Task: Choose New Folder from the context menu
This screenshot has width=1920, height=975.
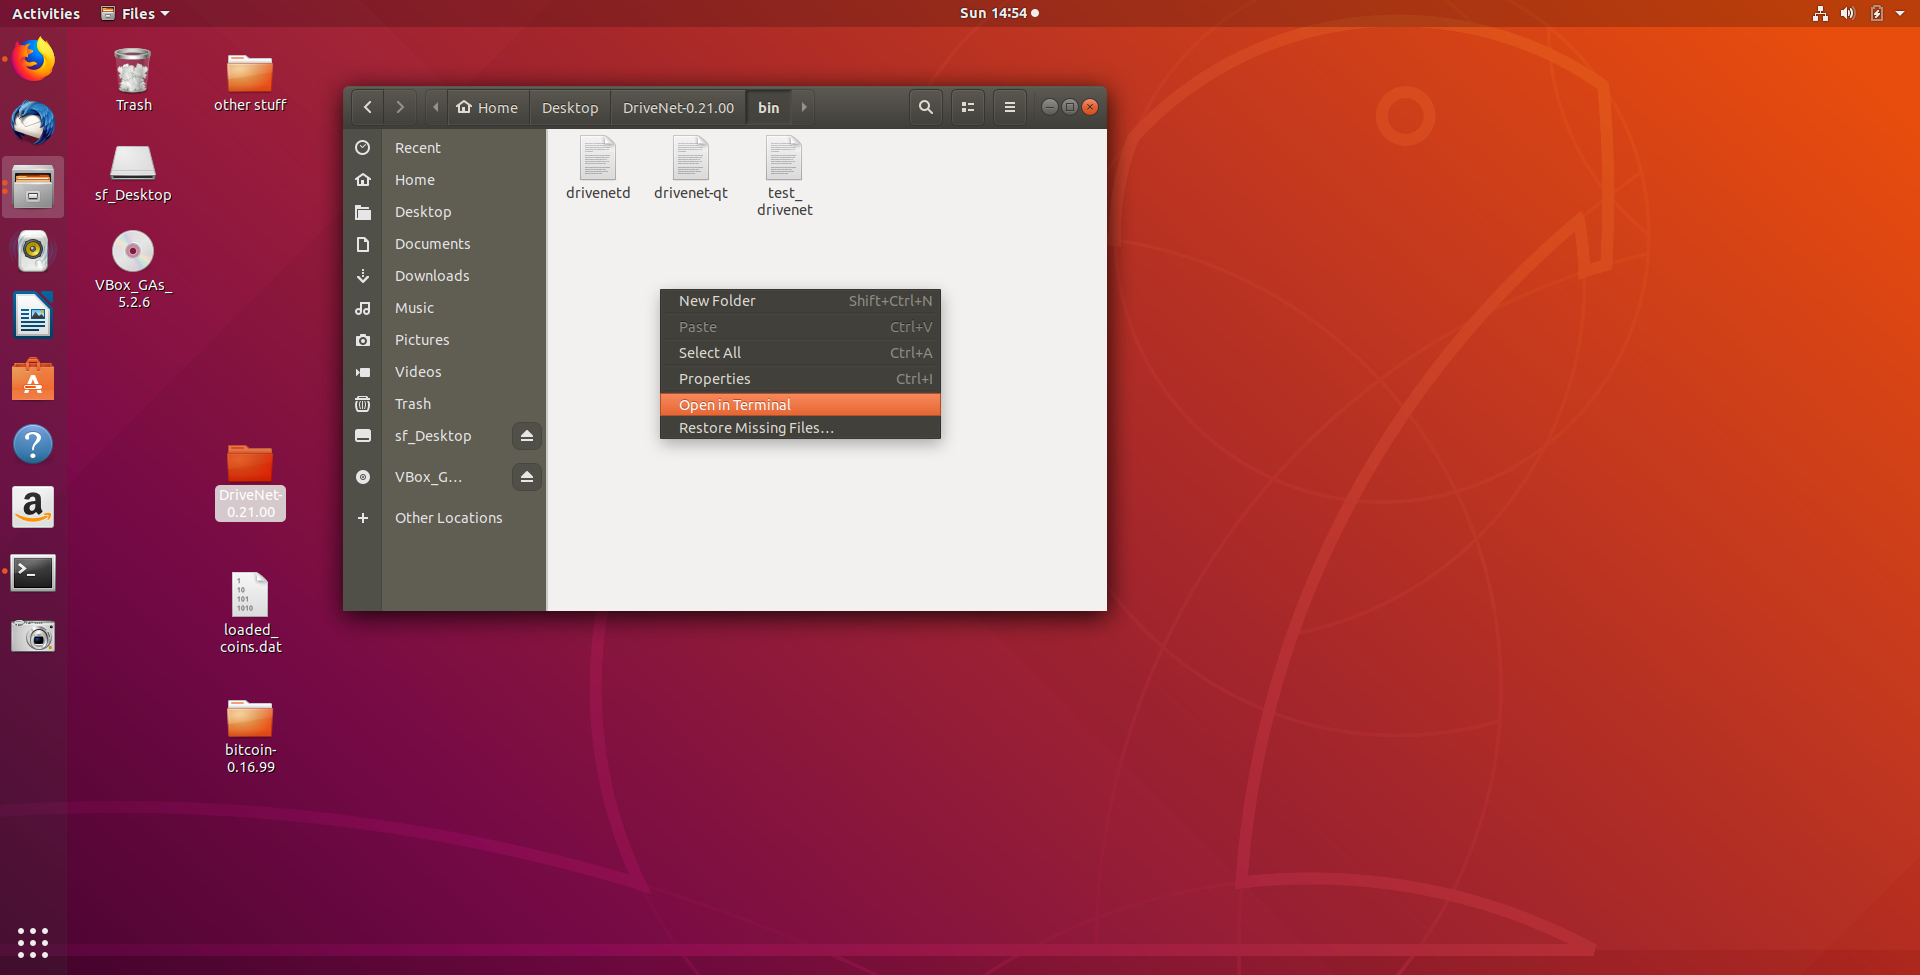Action: 800,301
